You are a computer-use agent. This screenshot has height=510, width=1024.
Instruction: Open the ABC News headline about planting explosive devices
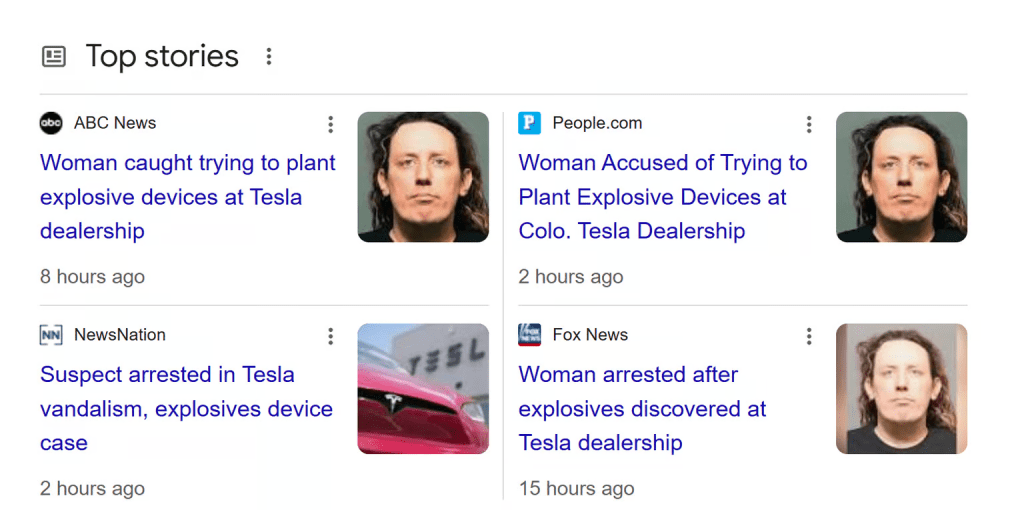187,197
